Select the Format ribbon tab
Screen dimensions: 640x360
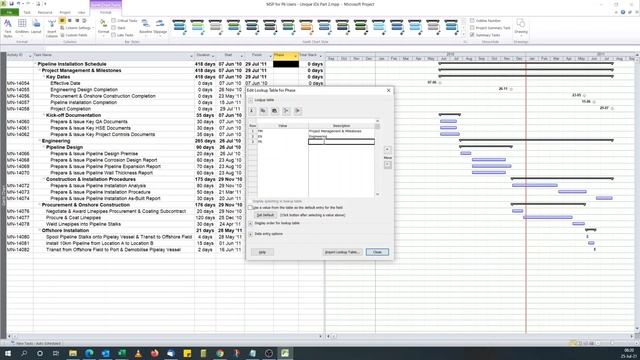click(x=105, y=12)
